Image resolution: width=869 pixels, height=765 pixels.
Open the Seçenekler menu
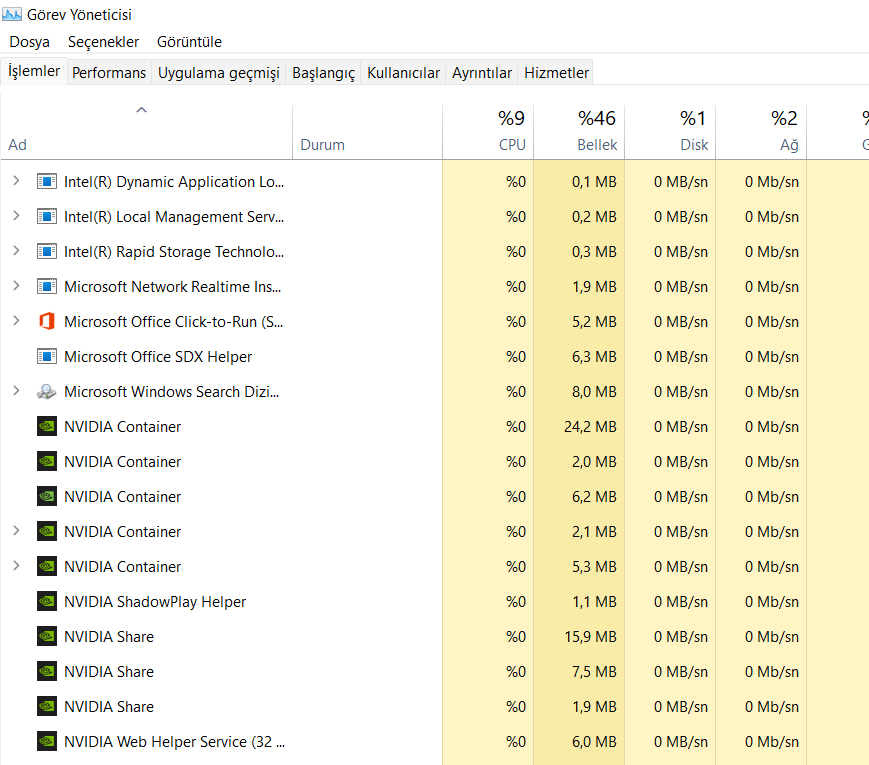pyautogui.click(x=103, y=42)
